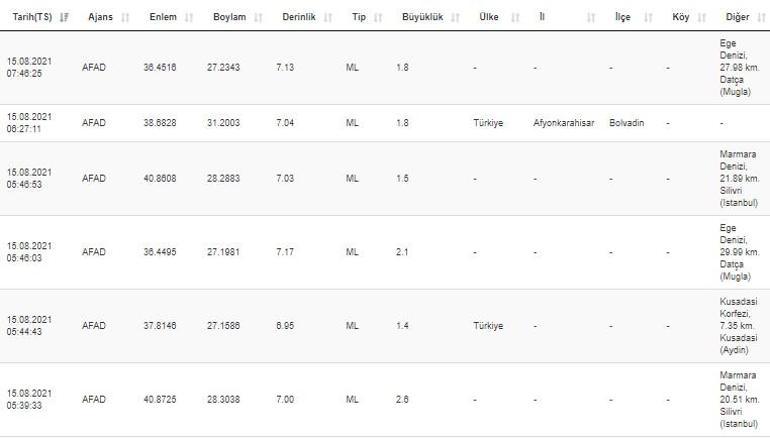Click the 2.6 magnitude value
The width and height of the screenshot is (770, 438).
point(402,400)
